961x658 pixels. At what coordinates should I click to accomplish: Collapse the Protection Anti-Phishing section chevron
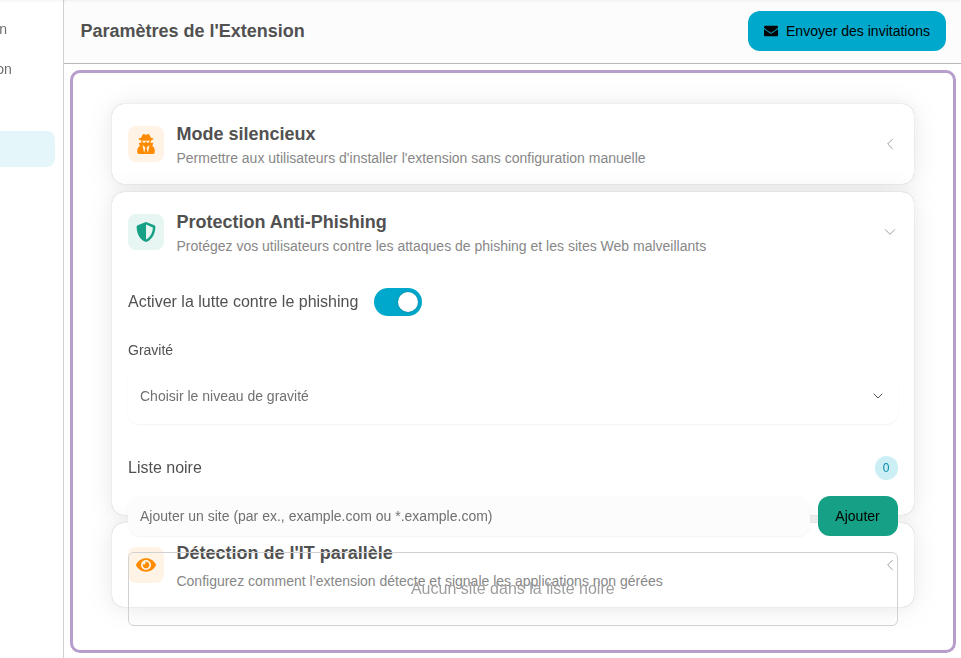click(889, 232)
